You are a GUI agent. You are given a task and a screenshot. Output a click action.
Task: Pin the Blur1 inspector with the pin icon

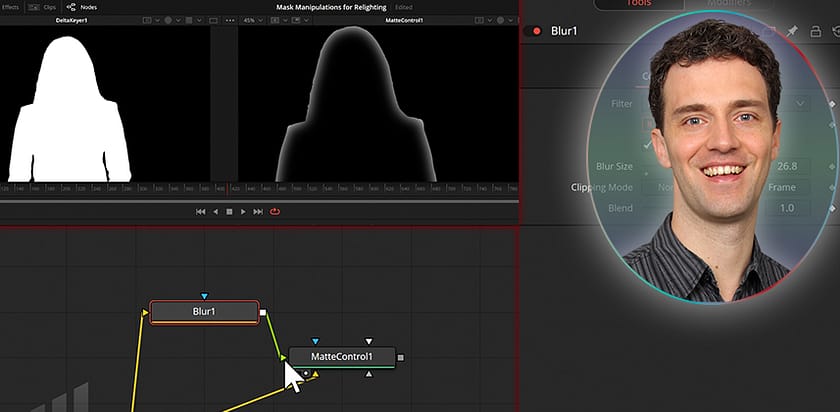click(792, 32)
